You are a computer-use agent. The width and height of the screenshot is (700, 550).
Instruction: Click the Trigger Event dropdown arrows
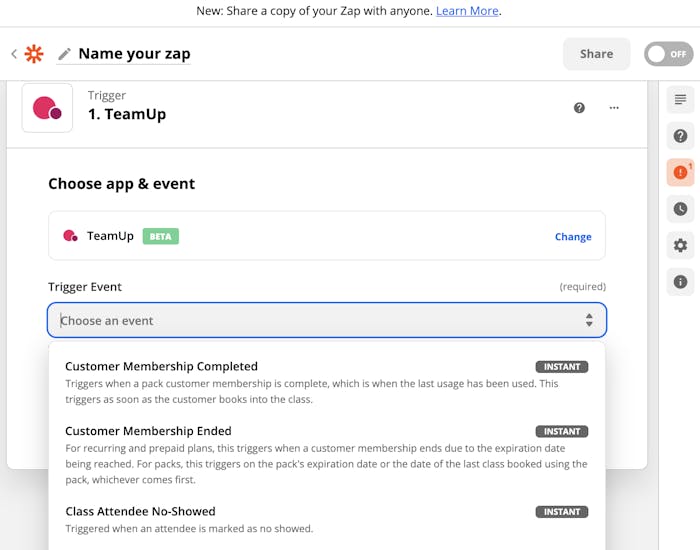[x=589, y=320]
